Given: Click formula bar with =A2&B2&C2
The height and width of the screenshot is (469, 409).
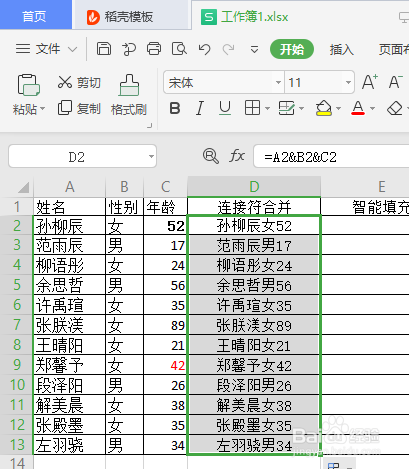Looking at the screenshot, I should (x=331, y=156).
